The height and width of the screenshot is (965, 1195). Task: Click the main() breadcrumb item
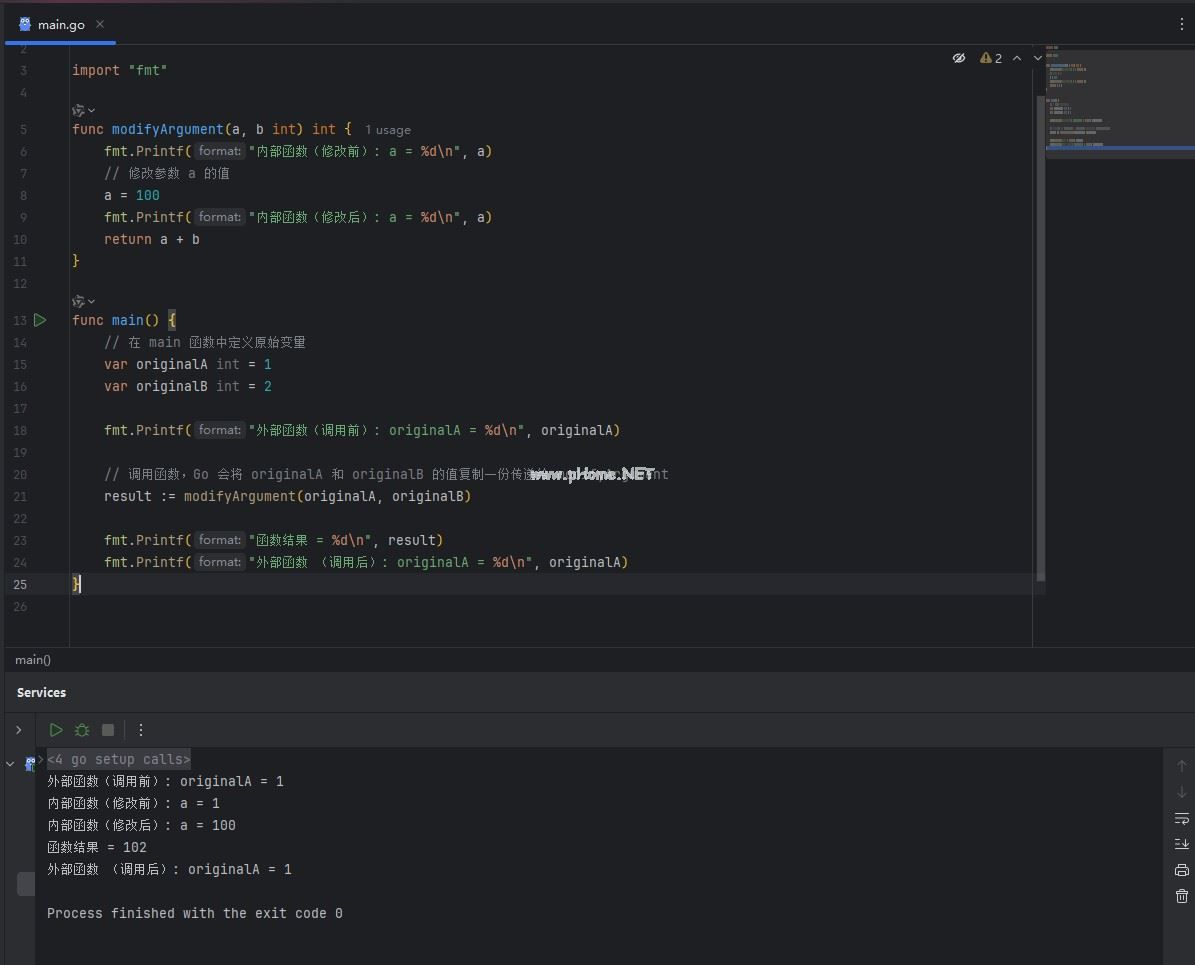33,660
